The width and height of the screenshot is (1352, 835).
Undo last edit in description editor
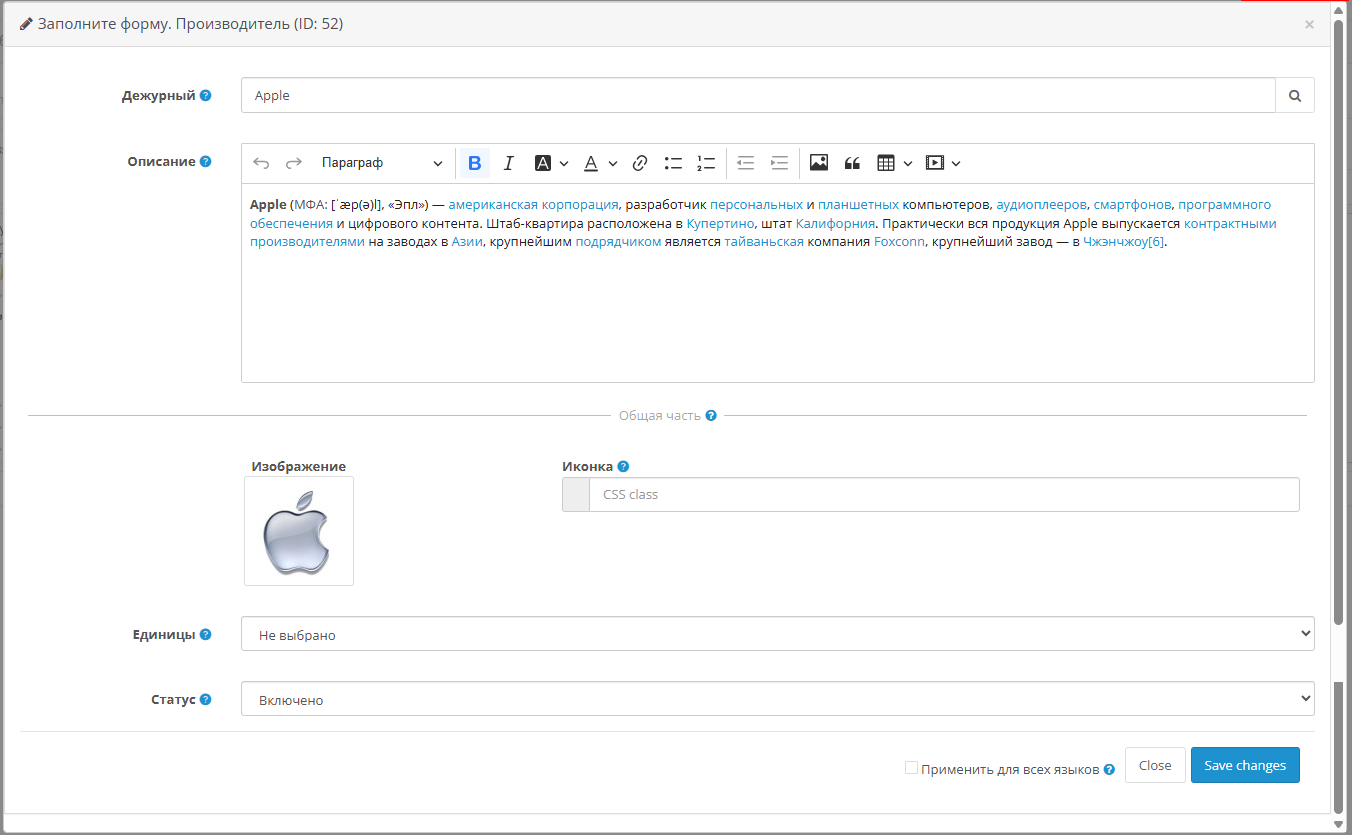(261, 163)
